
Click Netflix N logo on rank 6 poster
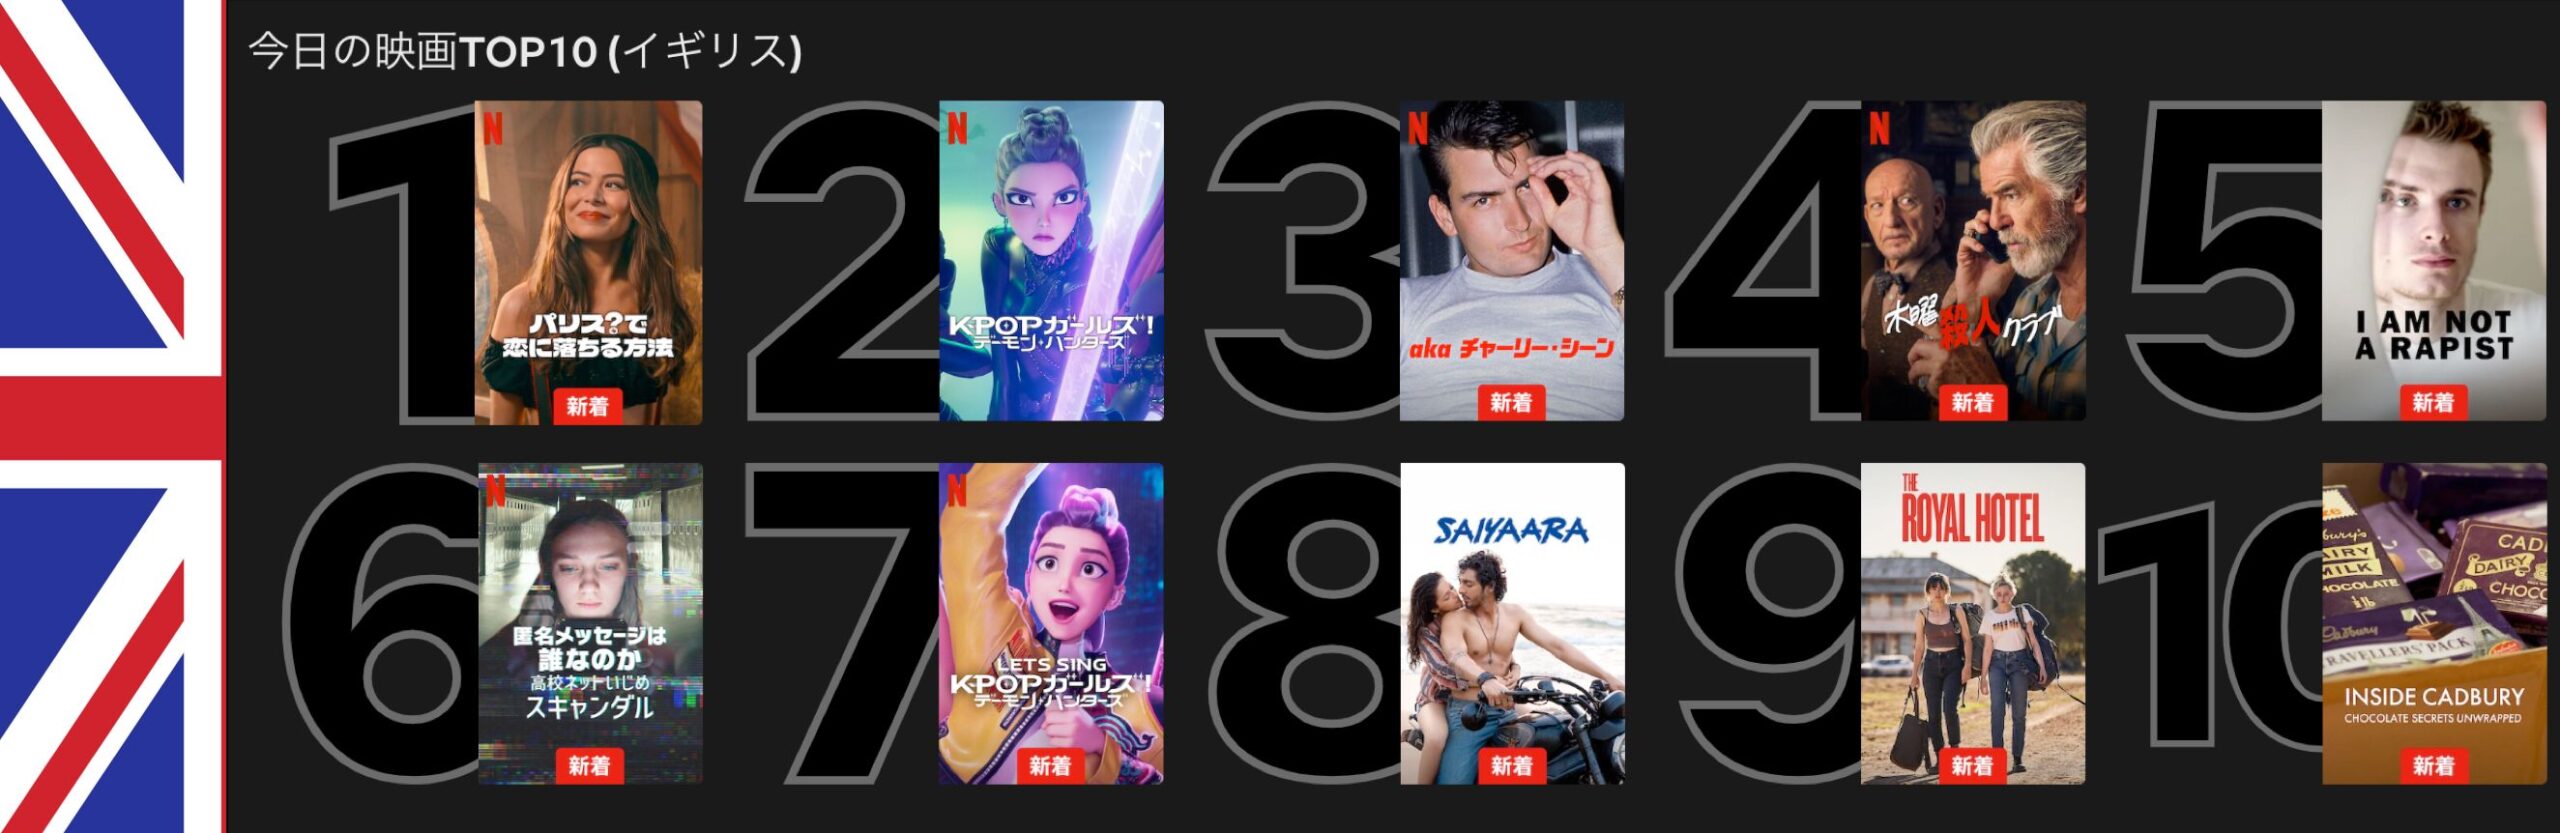pyautogui.click(x=495, y=489)
